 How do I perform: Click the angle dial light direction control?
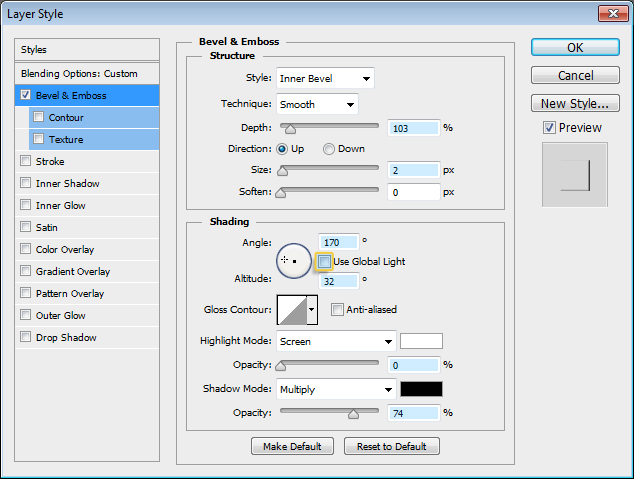pos(293,260)
